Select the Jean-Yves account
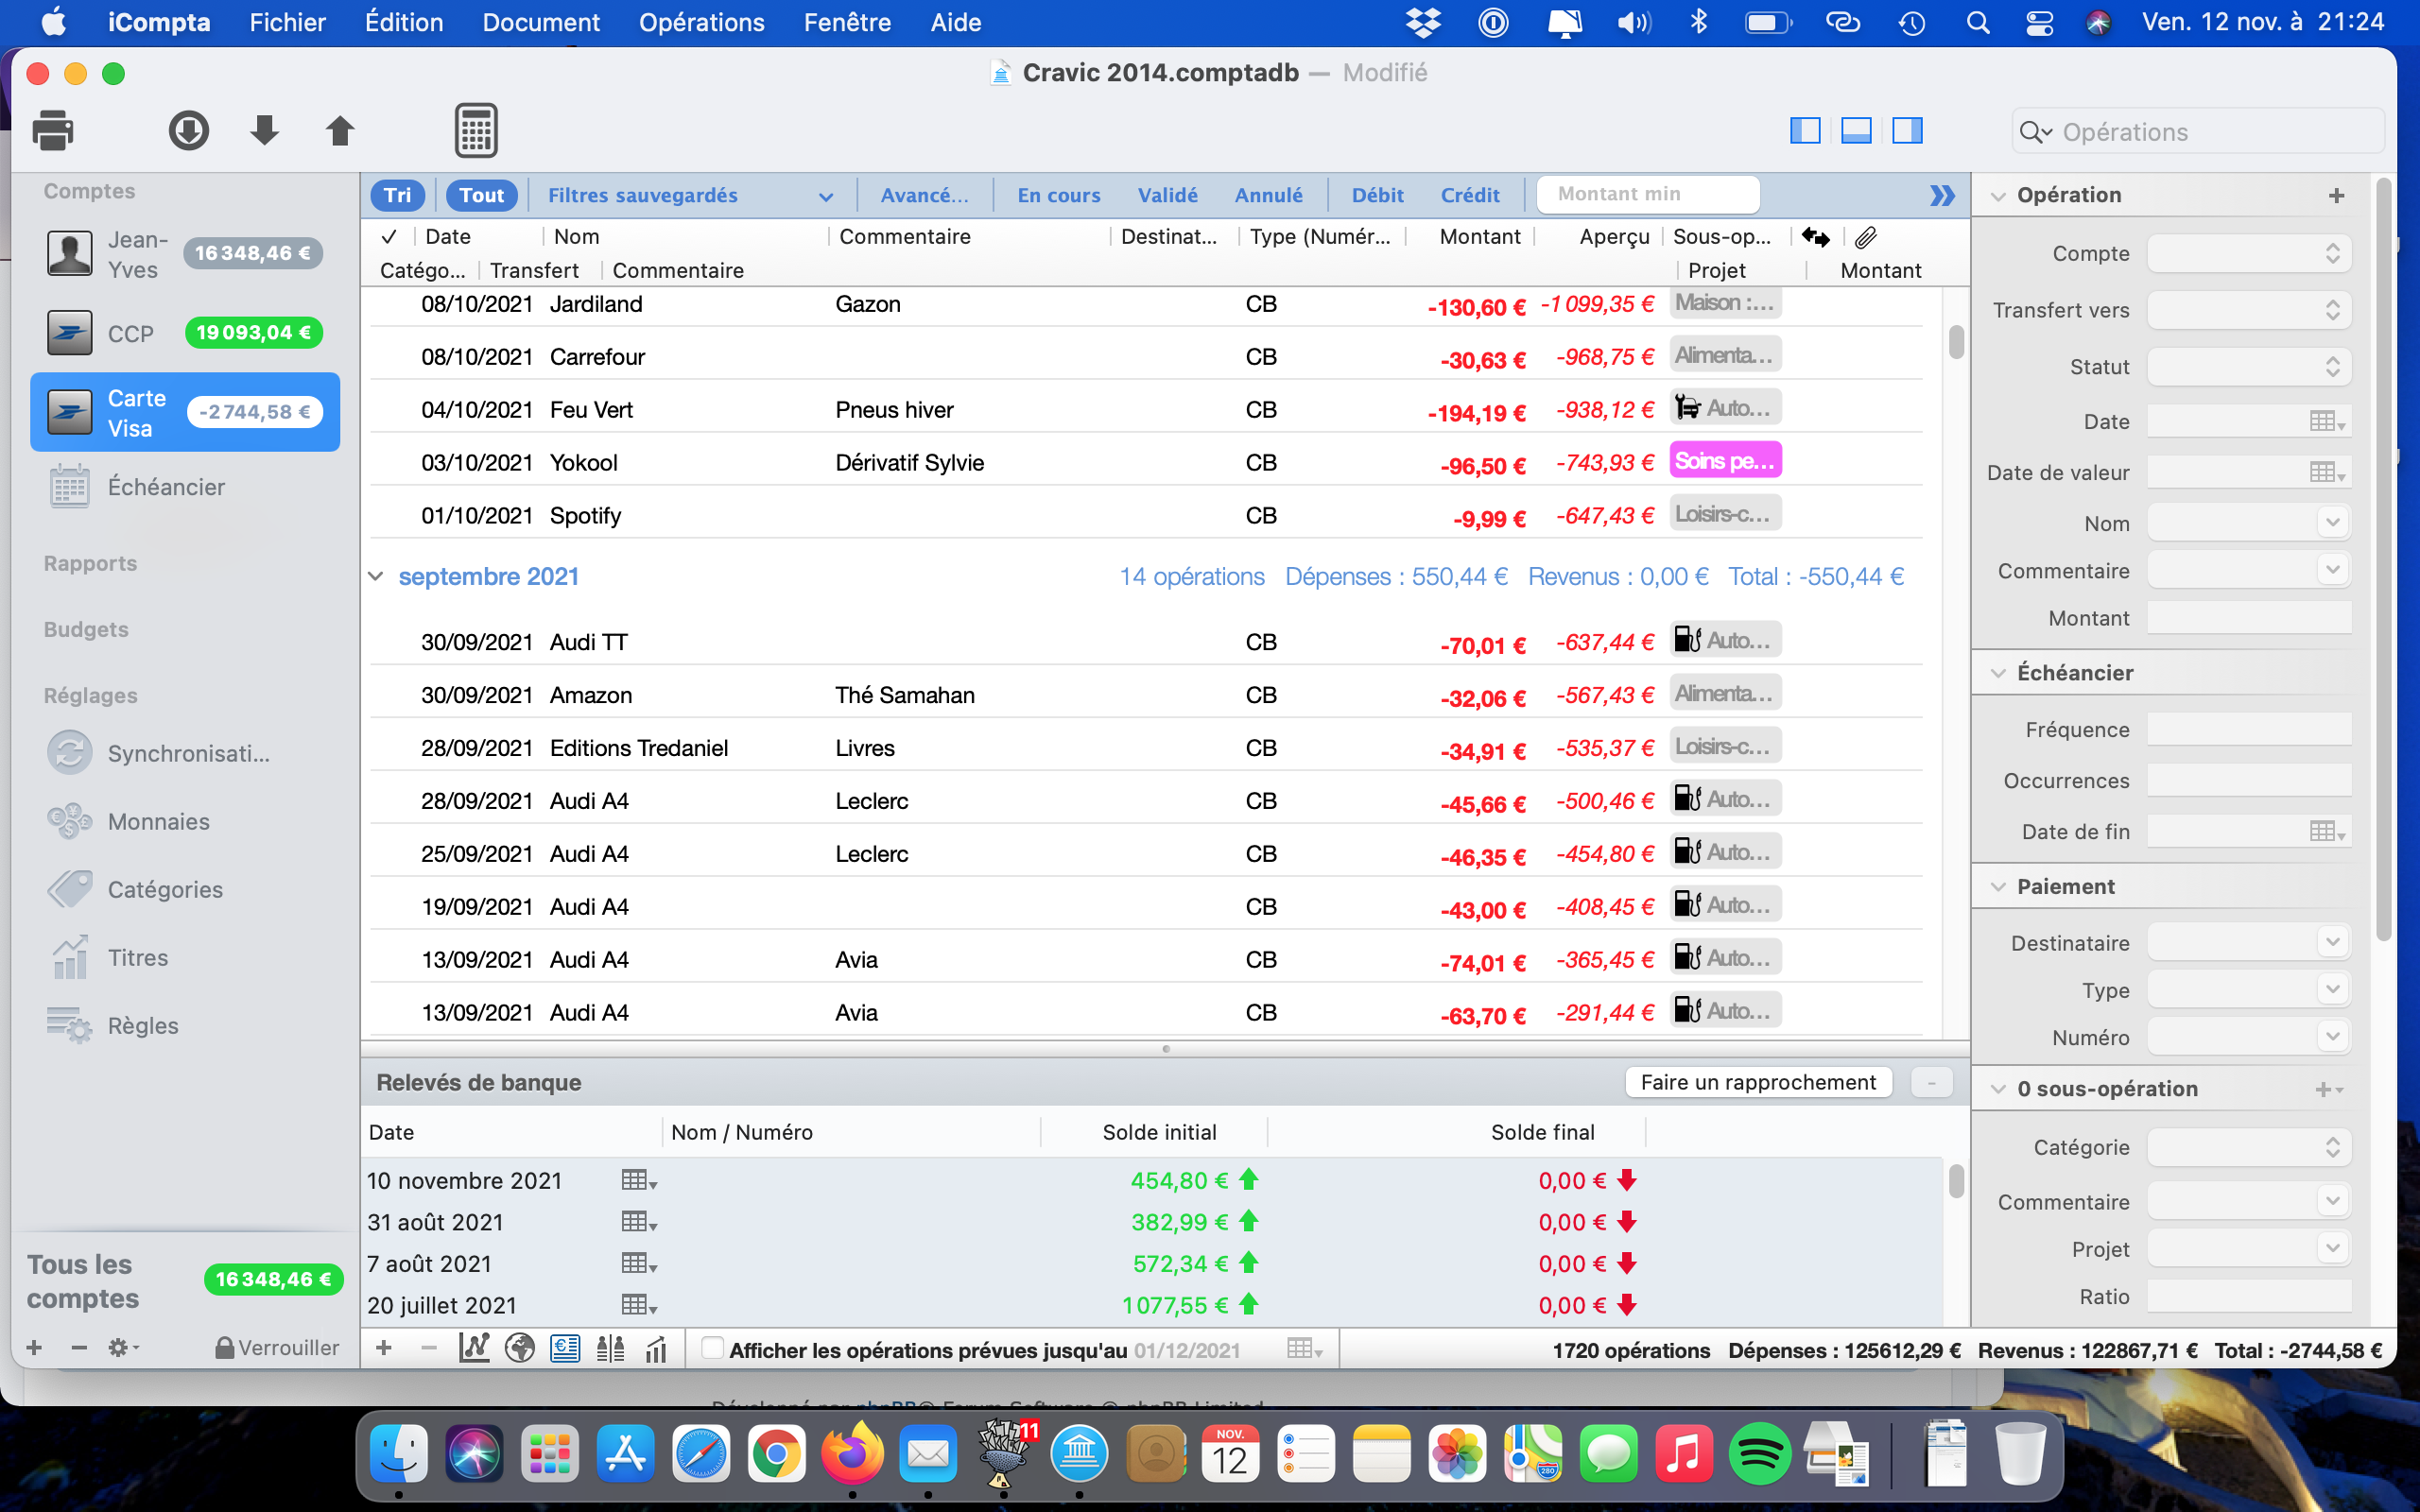2420x1512 pixels. pos(185,254)
